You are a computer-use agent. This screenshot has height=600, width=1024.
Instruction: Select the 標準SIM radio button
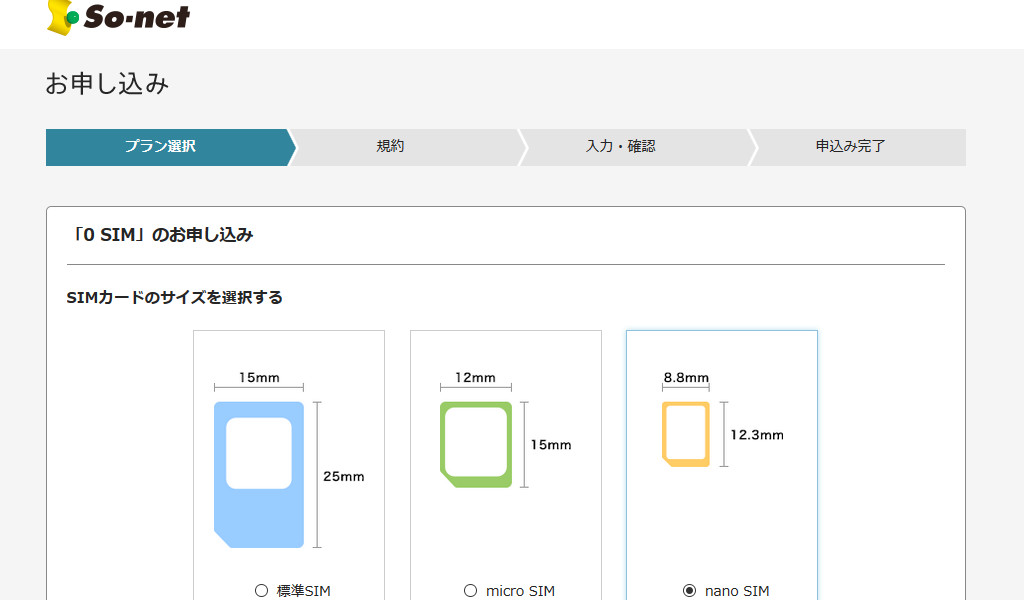coord(261,590)
